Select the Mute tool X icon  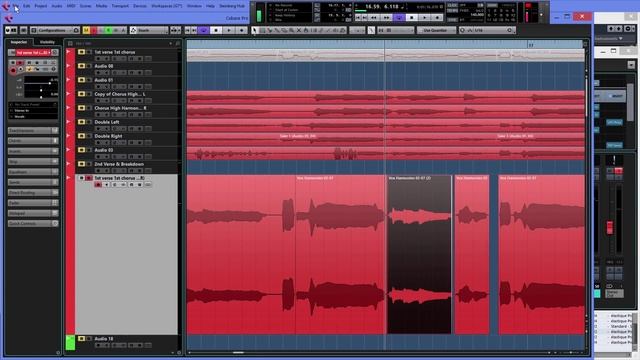pyautogui.click(x=299, y=30)
